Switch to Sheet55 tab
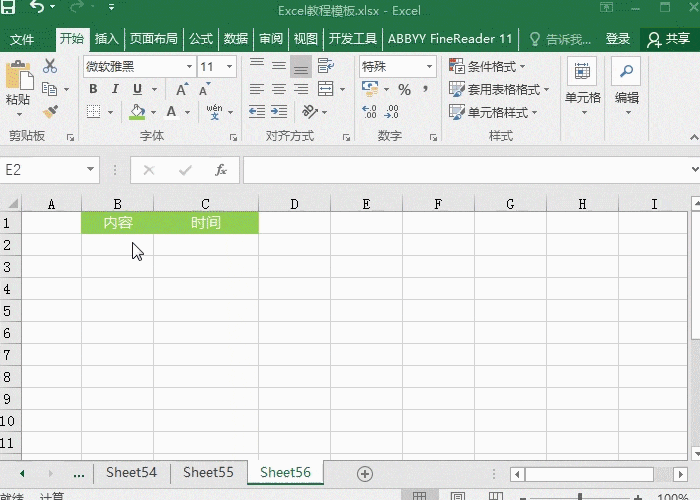700x500 pixels. [x=208, y=472]
